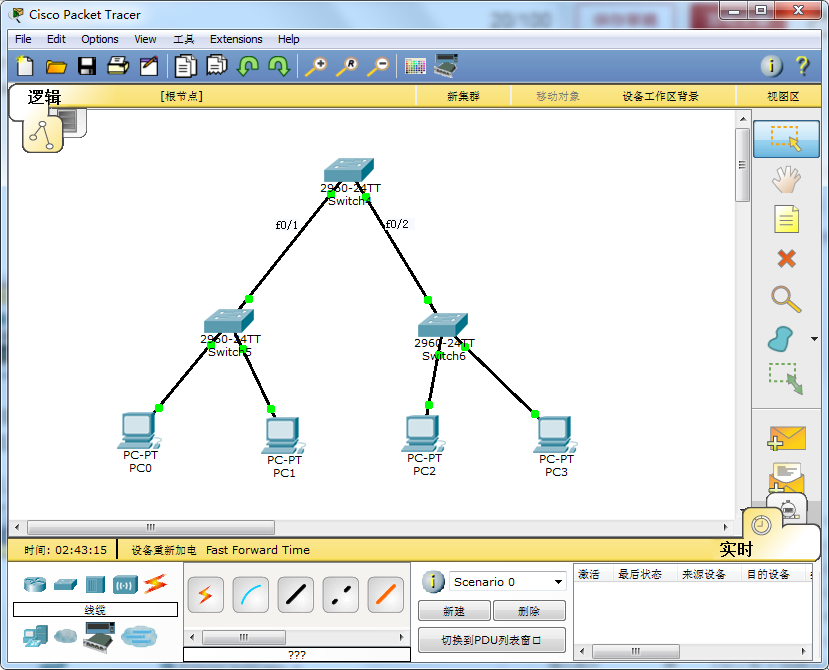This screenshot has height=670, width=829.
Task: Select the Undo arrow on the toolbar
Action: coord(248,66)
